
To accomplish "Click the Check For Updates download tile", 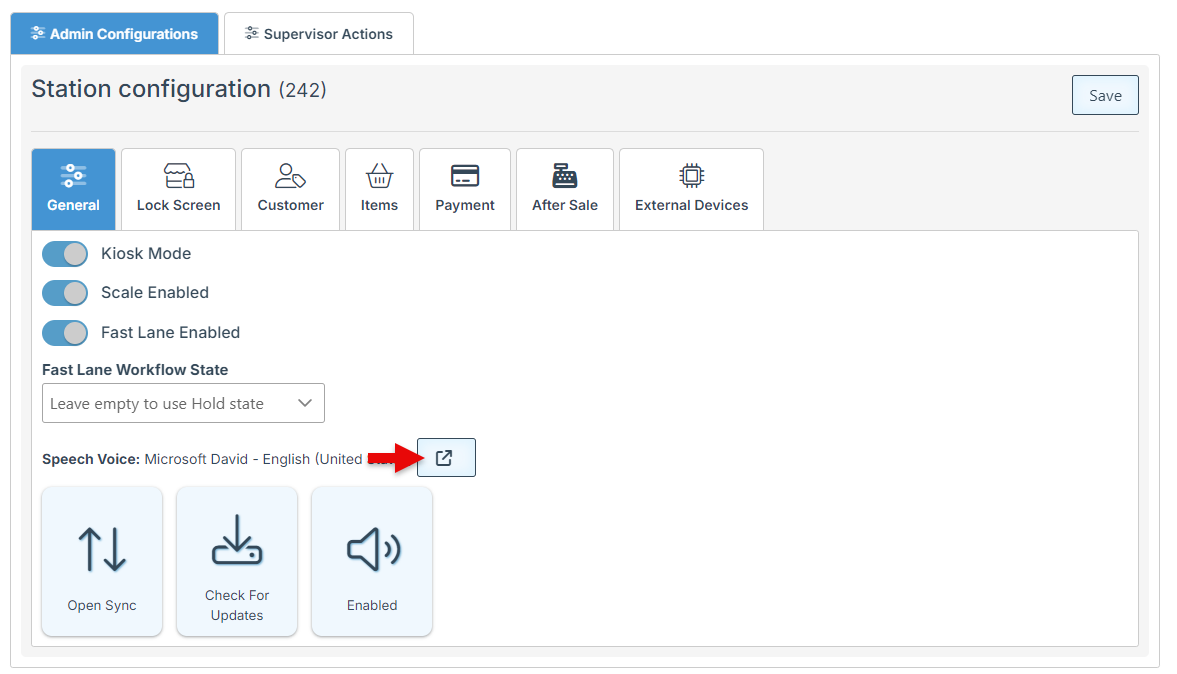I will click(237, 561).
